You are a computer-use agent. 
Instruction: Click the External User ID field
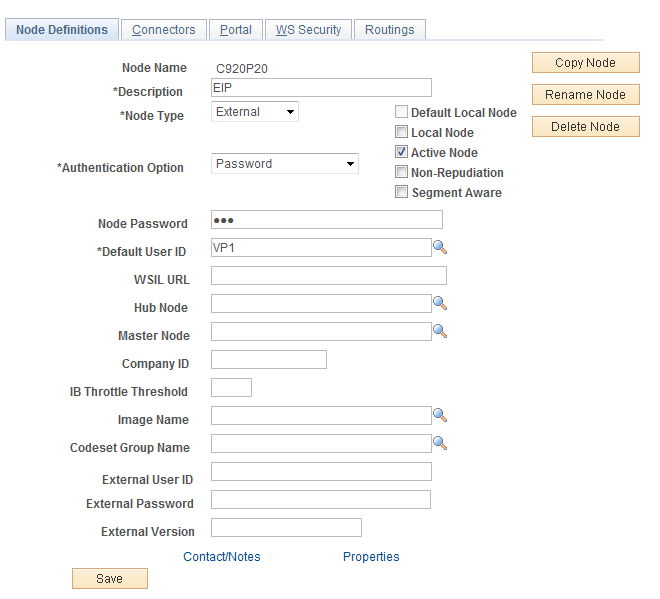click(x=321, y=471)
